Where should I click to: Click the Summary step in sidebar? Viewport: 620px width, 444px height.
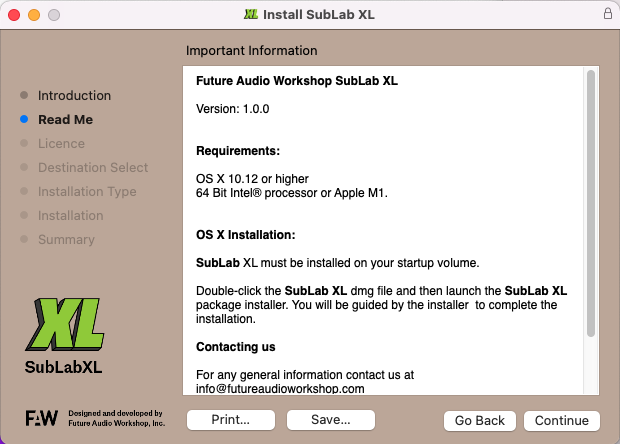point(66,240)
